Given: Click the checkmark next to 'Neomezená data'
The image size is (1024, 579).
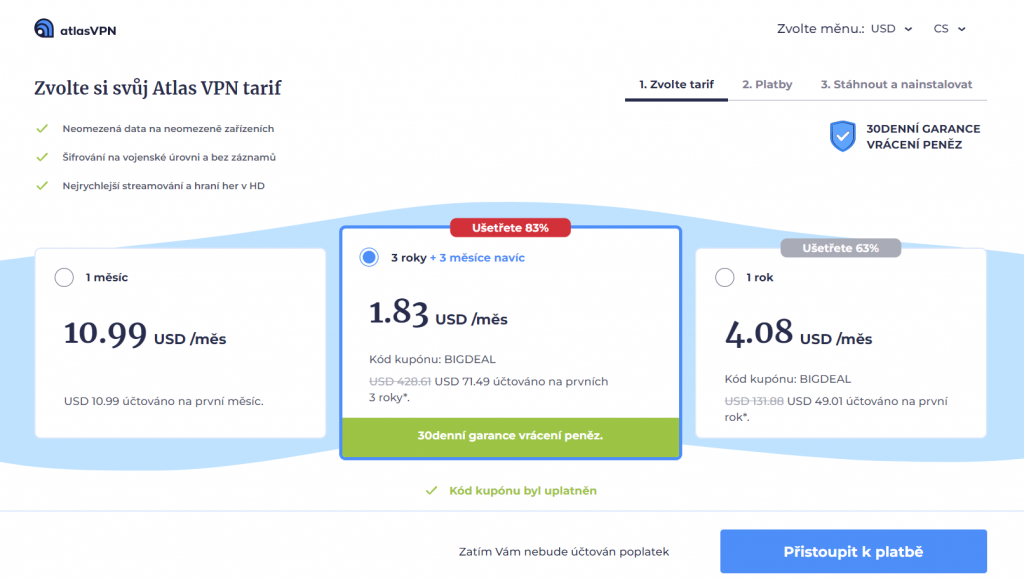Looking at the screenshot, I should coord(42,129).
